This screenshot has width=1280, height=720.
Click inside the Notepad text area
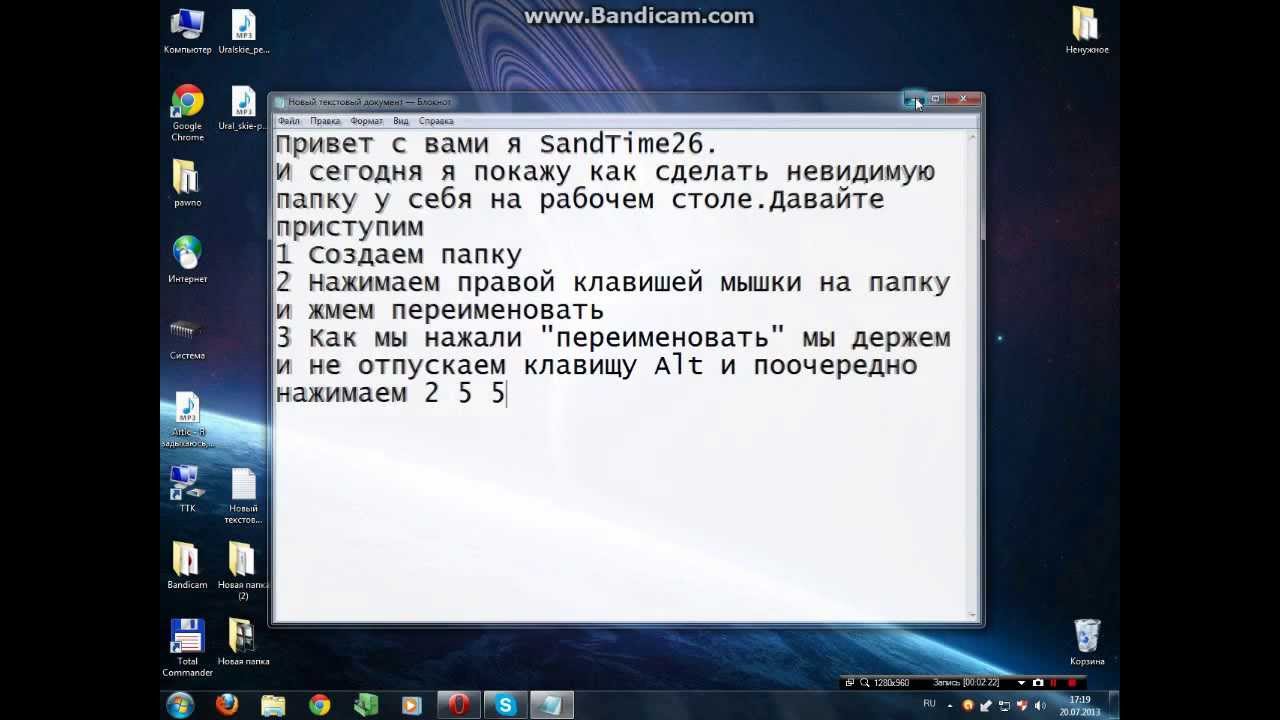pyautogui.click(x=621, y=374)
